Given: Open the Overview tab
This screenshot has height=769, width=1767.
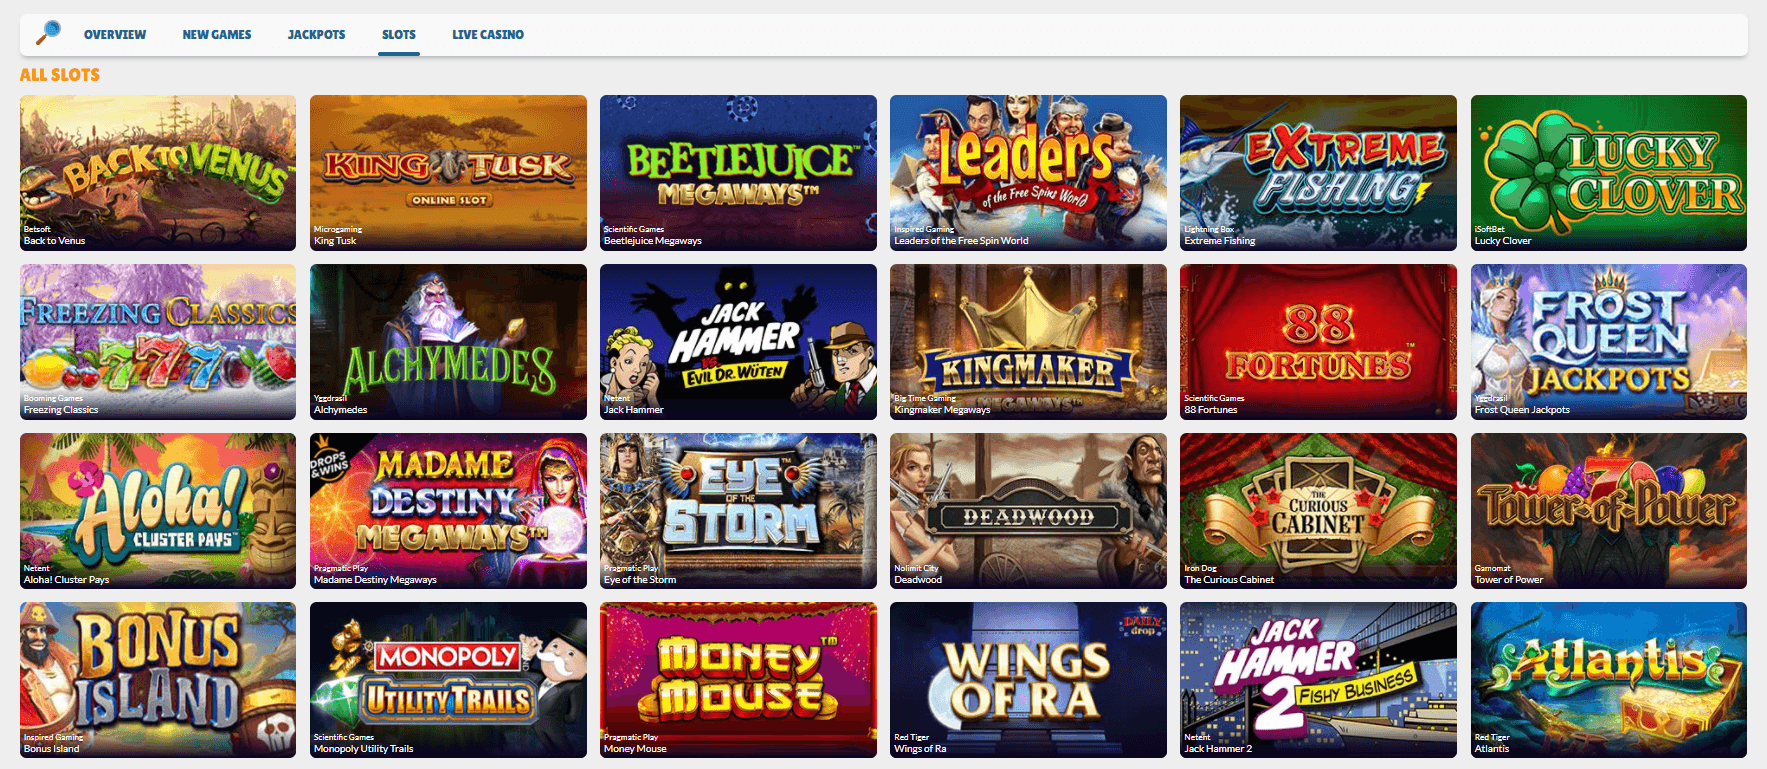Looking at the screenshot, I should point(115,34).
